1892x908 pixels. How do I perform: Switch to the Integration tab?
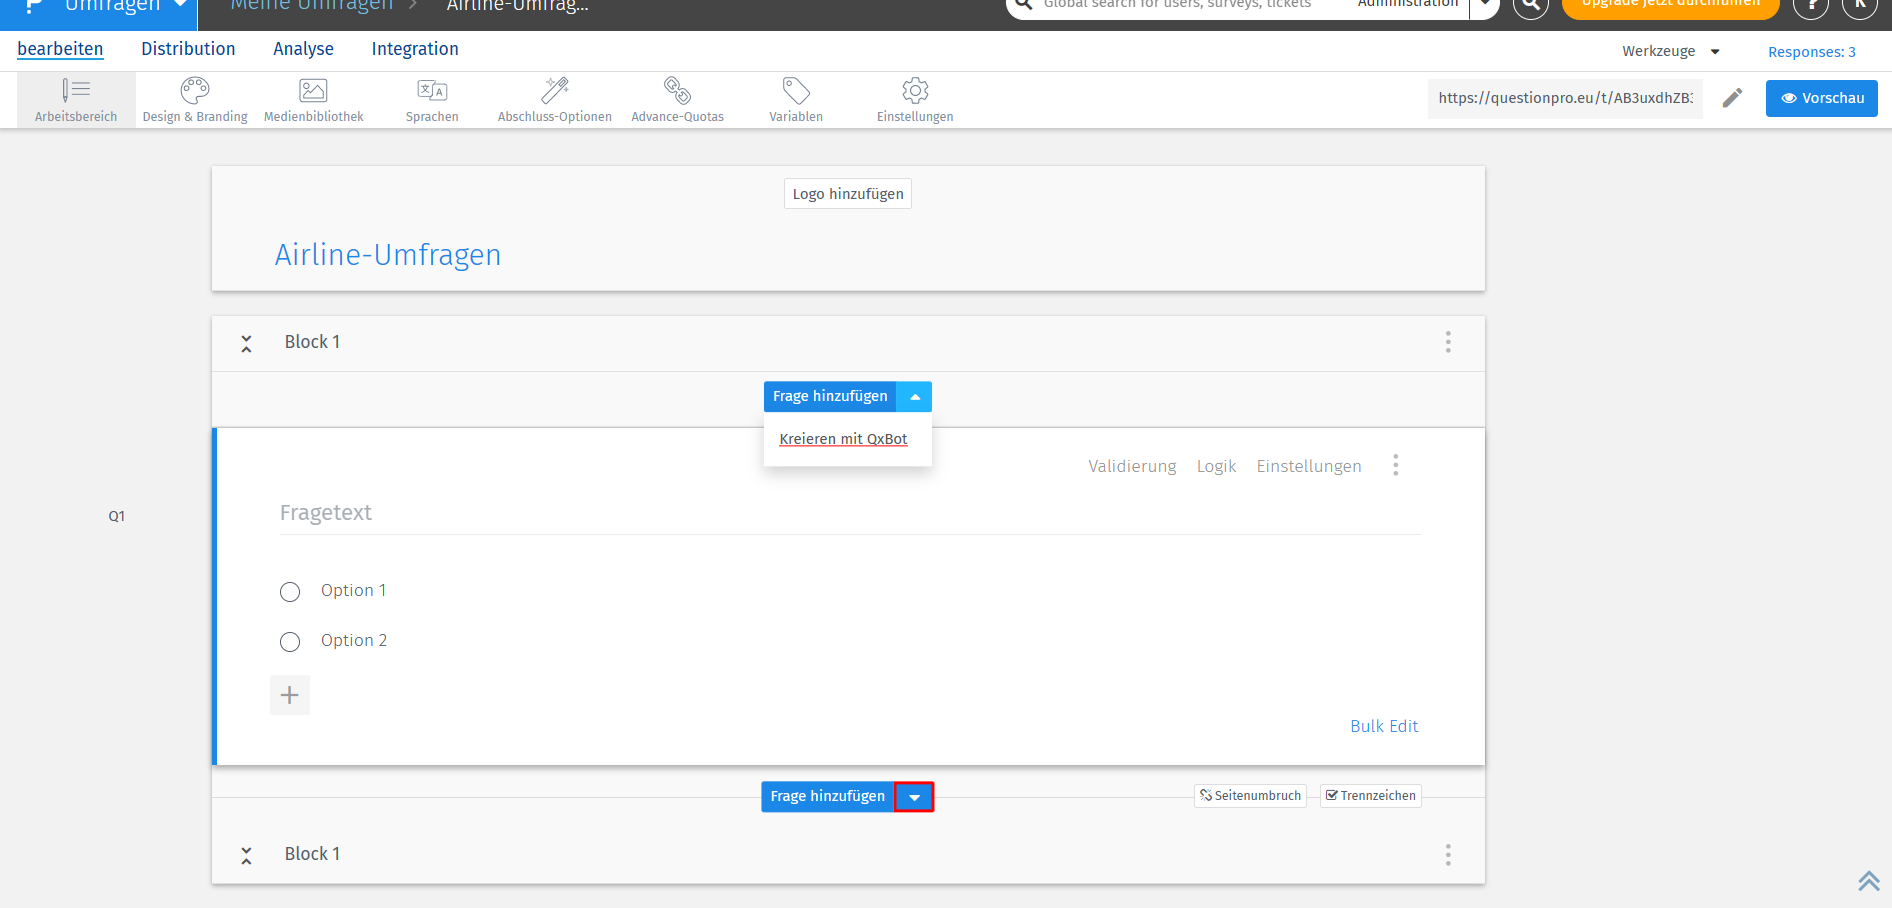(x=415, y=49)
